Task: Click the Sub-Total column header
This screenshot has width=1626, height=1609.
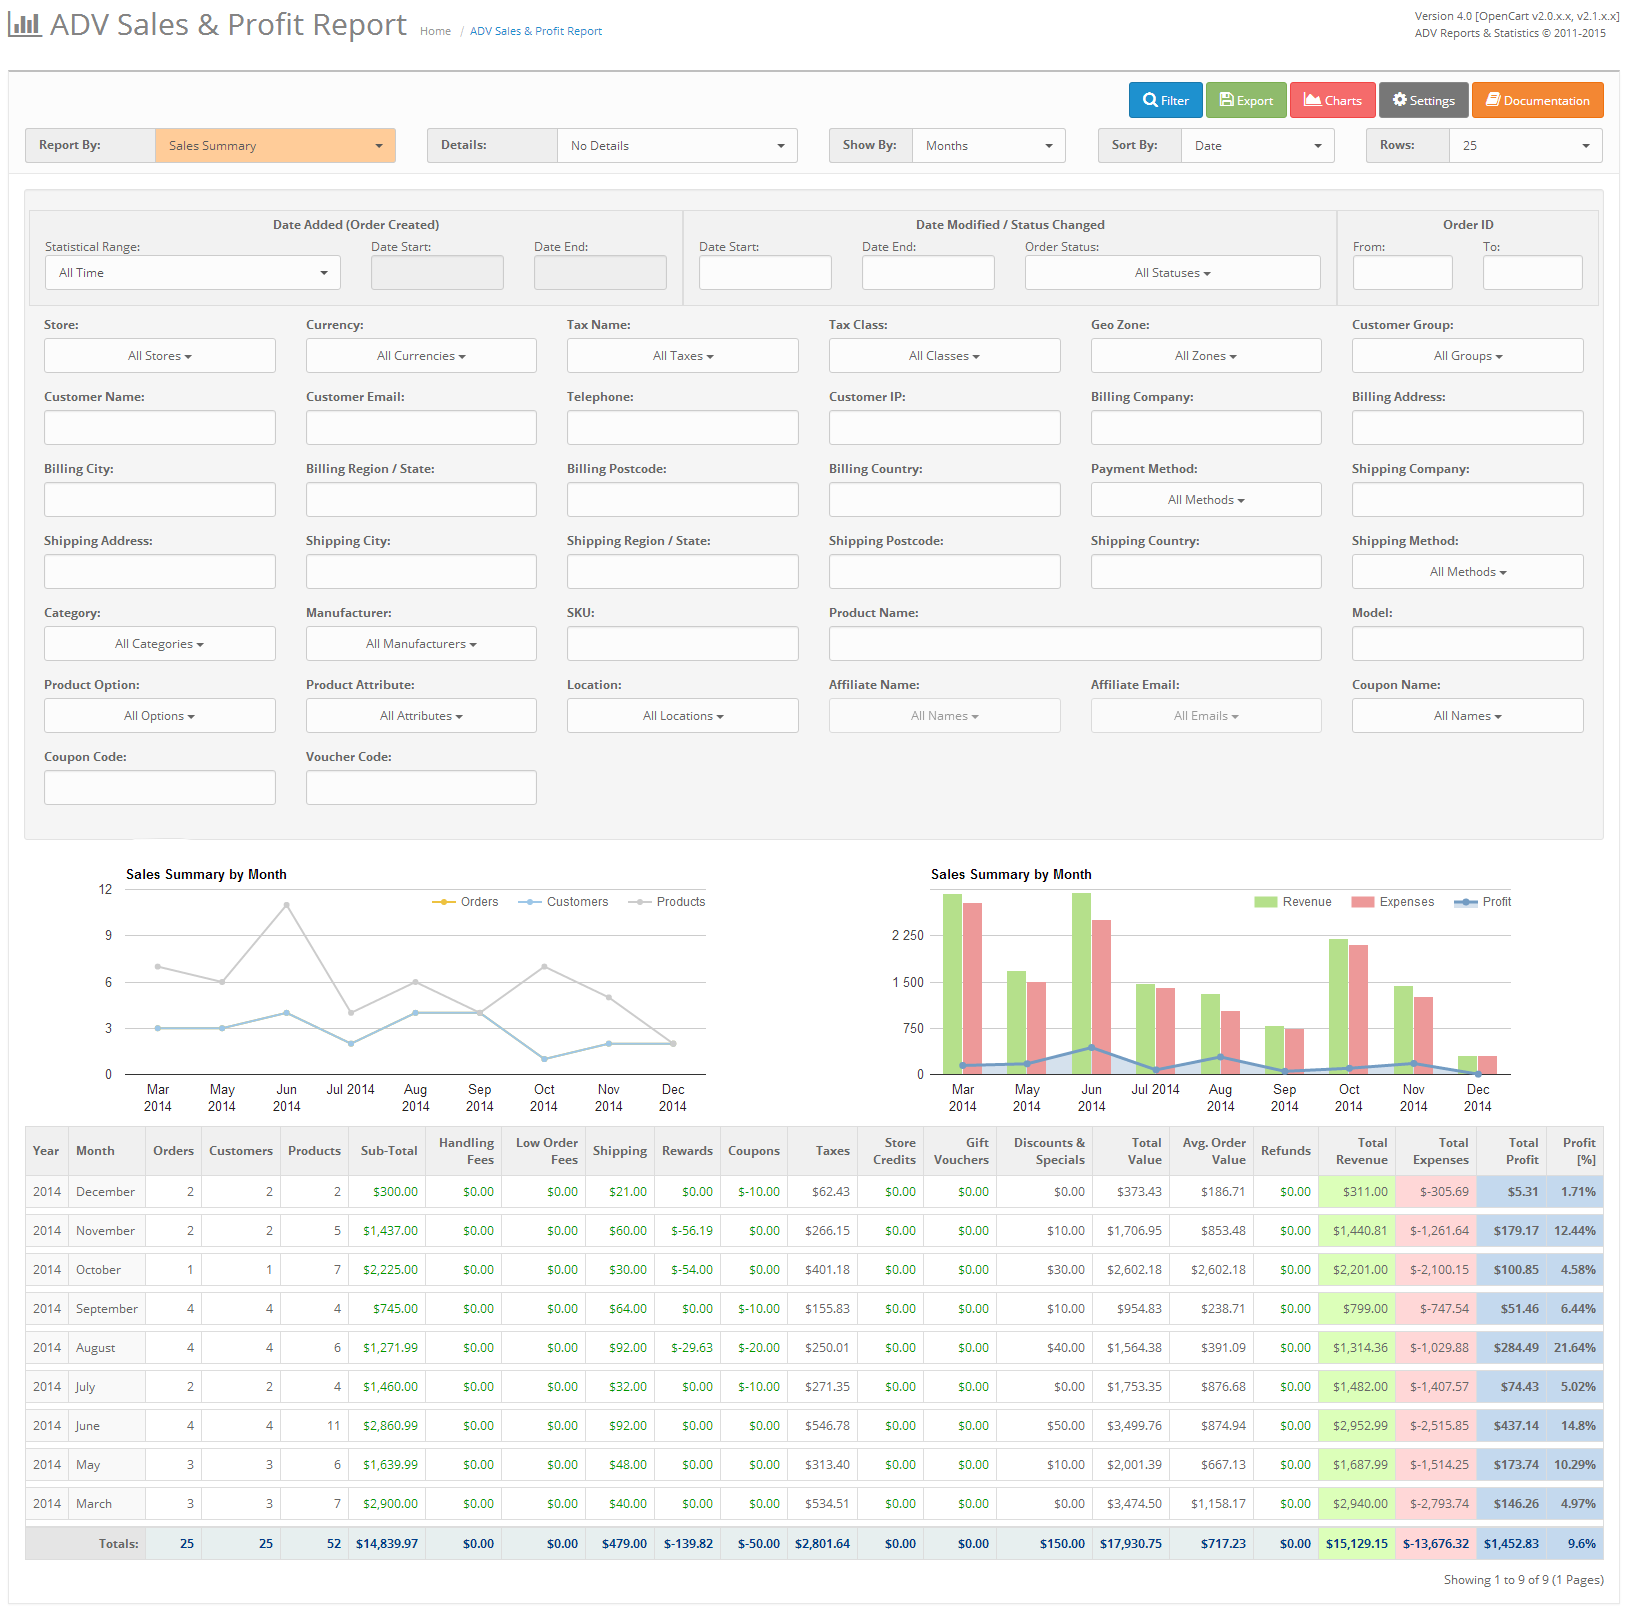Action: point(389,1151)
